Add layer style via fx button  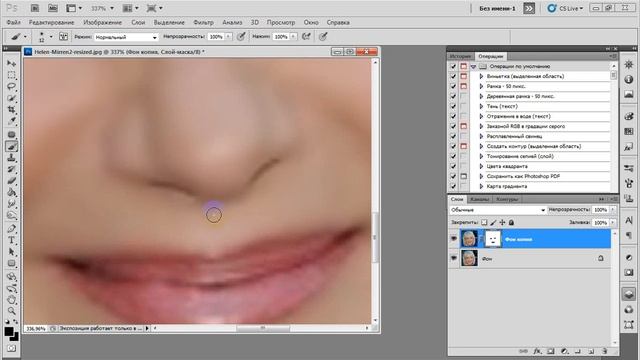click(x=538, y=351)
